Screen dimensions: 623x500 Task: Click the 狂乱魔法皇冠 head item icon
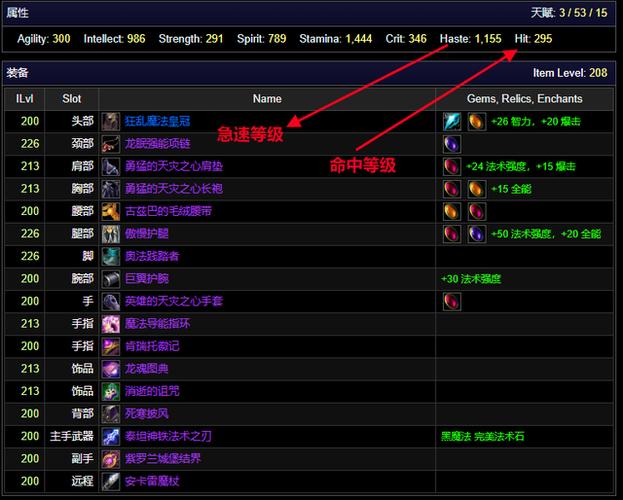pyautogui.click(x=111, y=121)
